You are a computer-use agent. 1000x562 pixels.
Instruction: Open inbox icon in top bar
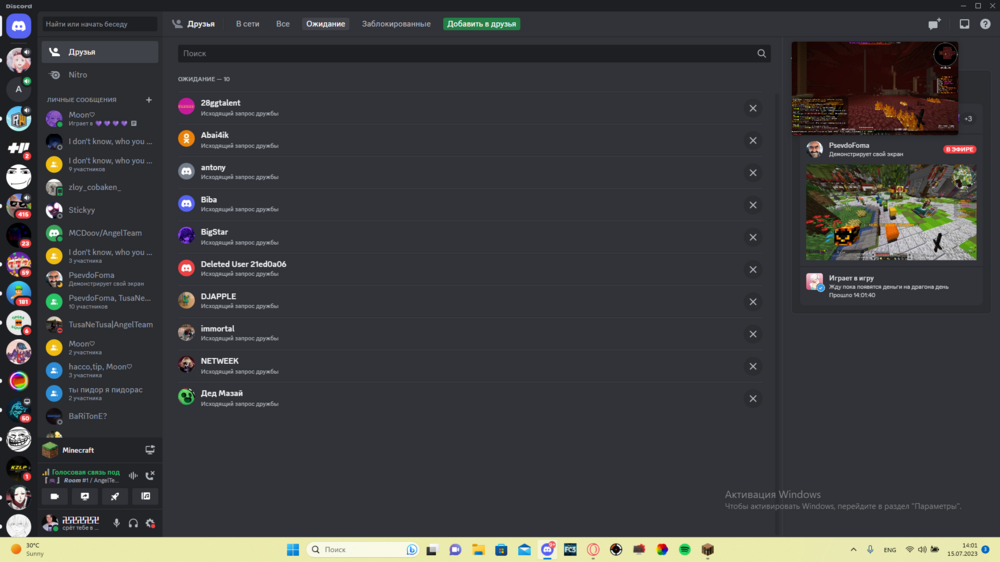pos(964,24)
